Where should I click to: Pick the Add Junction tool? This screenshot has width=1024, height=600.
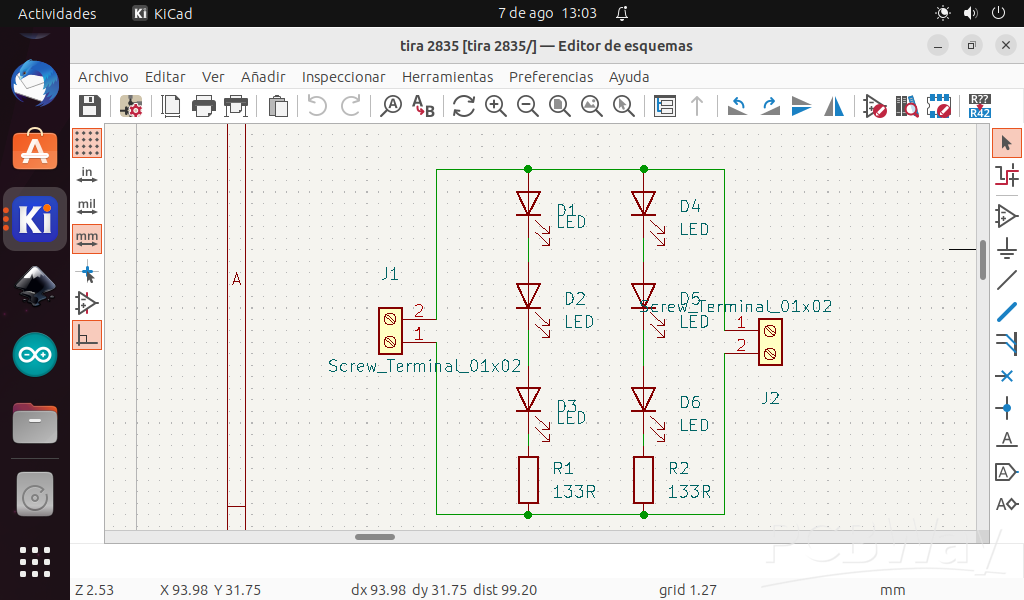coord(1006,407)
